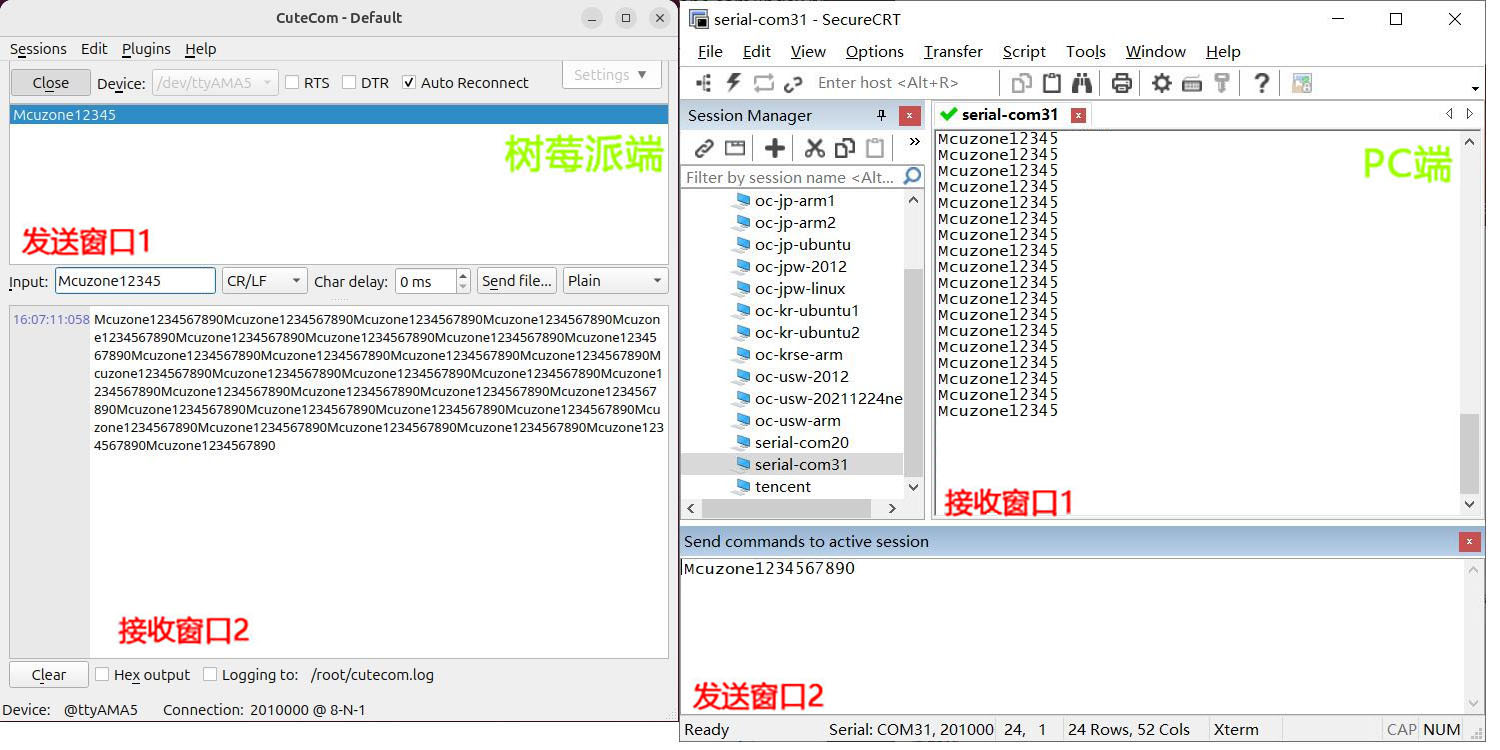The image size is (1500, 750).
Task: Close the serial-com31 tab
Action: click(x=1078, y=115)
